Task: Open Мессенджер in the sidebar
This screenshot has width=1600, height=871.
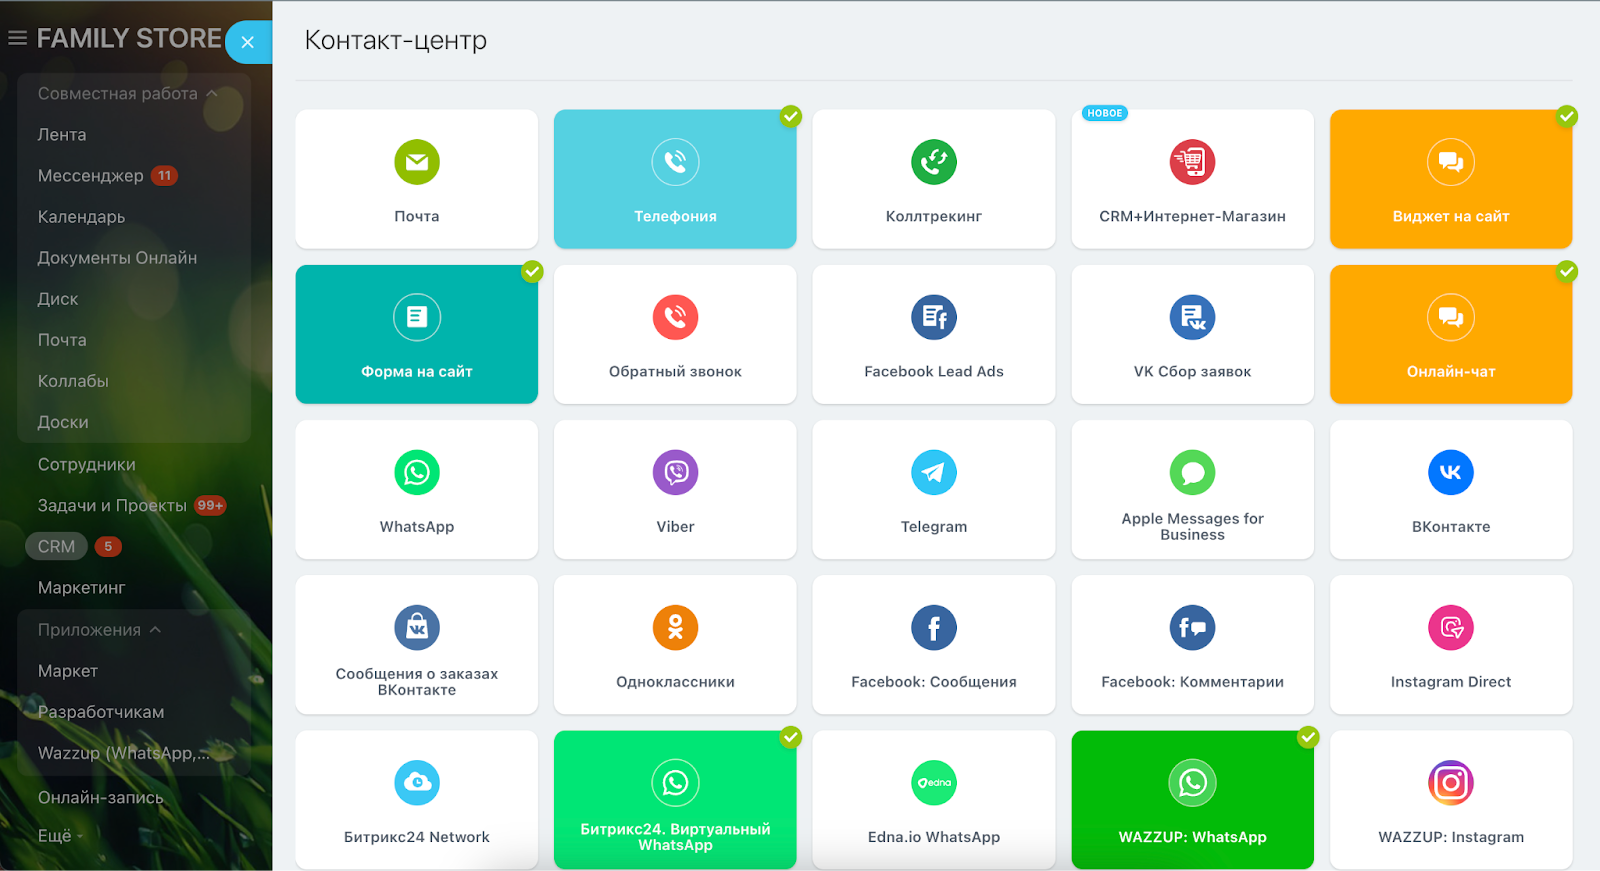Action: (91, 176)
